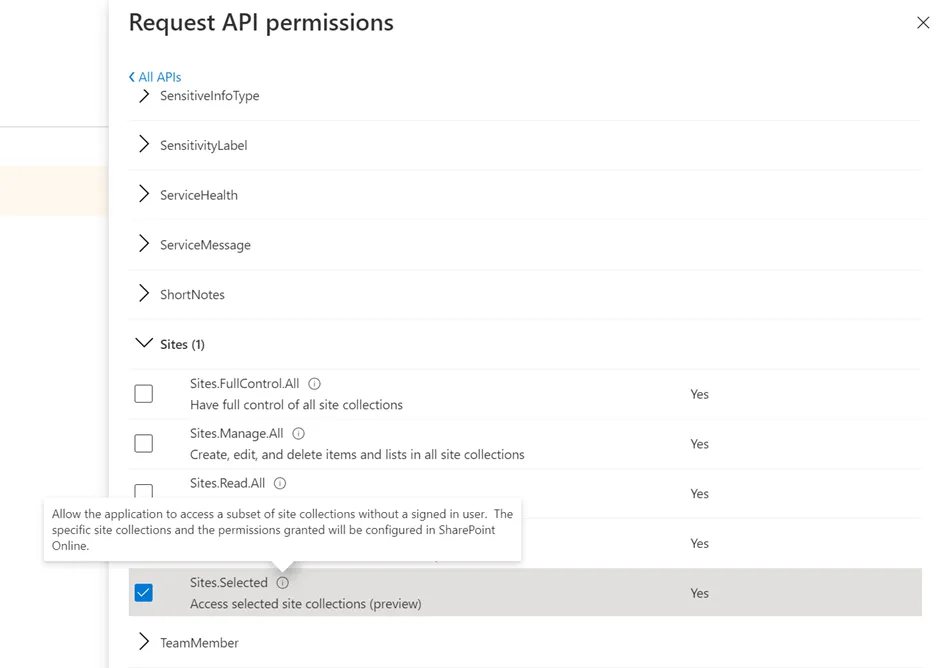Select the Sites.Selected permission name text
Screen dimensions: 936x668
tap(229, 583)
